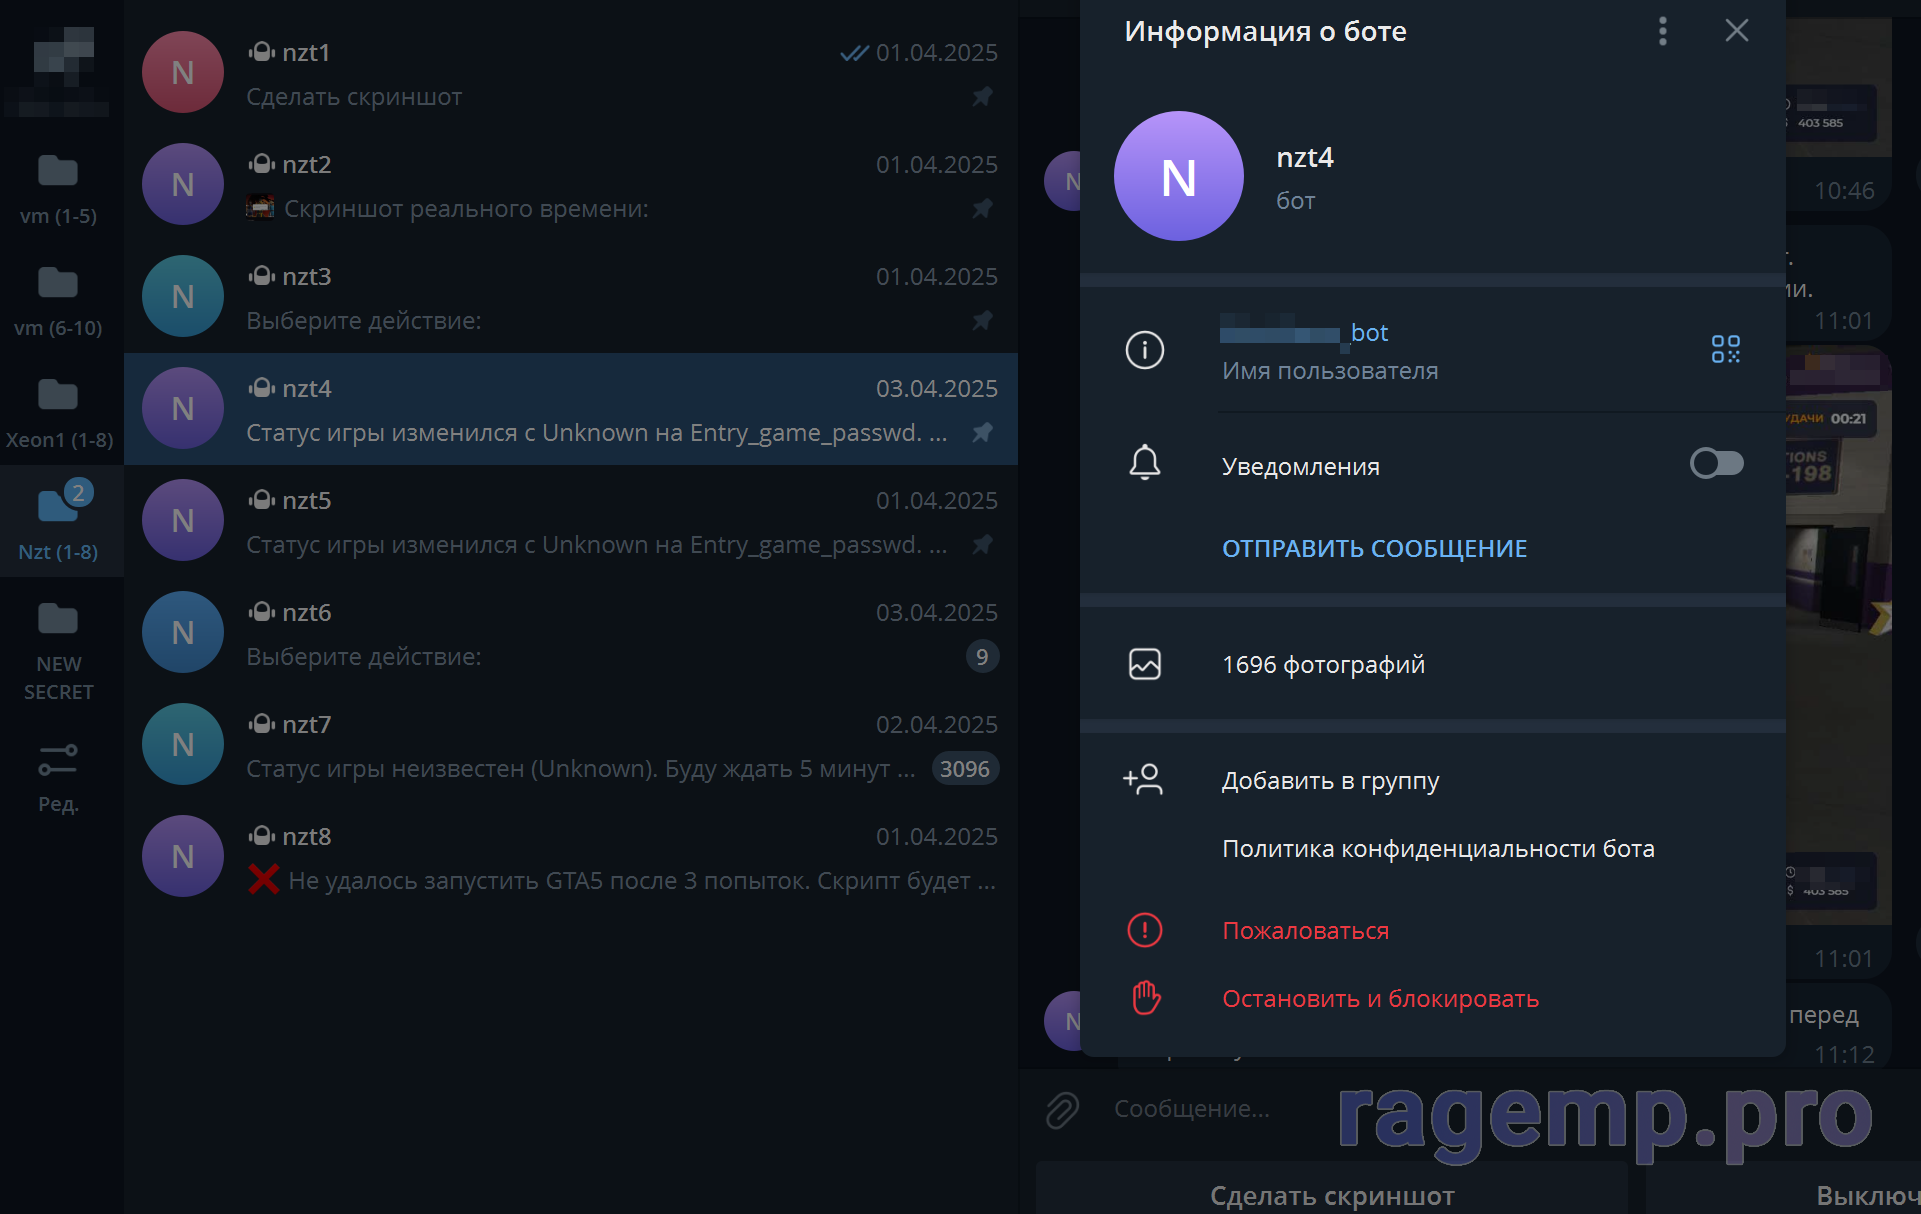Click Остановить и блокировать
The width and height of the screenshot is (1921, 1214).
click(x=1380, y=998)
